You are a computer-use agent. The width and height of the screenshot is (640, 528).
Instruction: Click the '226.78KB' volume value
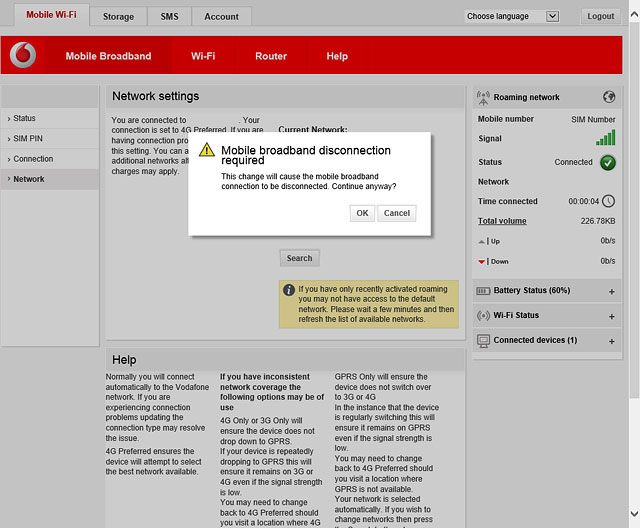598,221
